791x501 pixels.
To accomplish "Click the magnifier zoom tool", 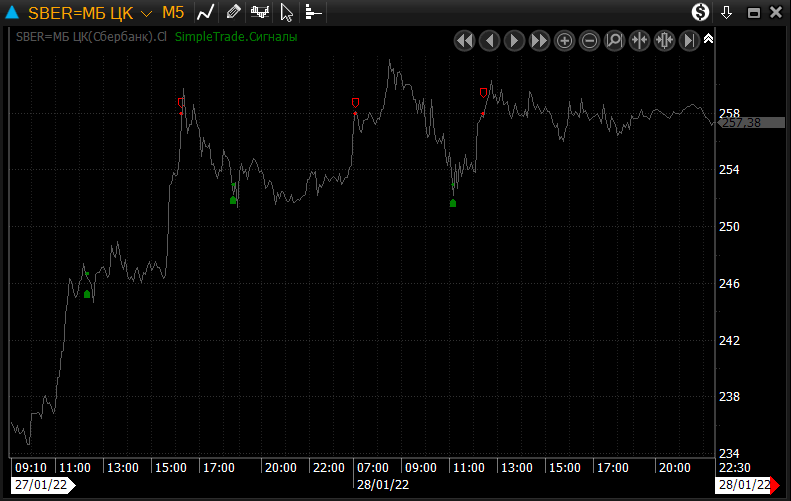I will click(614, 41).
